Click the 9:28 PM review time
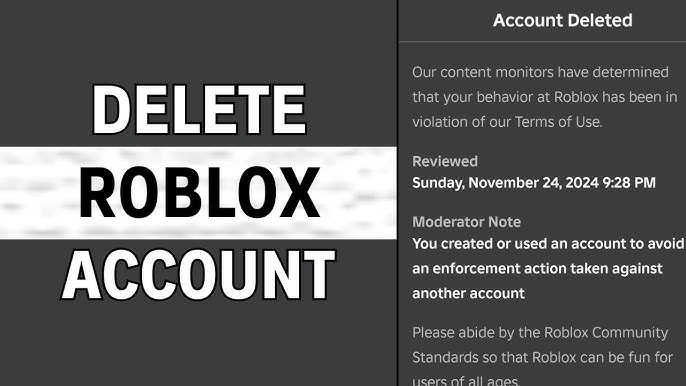 (629, 182)
